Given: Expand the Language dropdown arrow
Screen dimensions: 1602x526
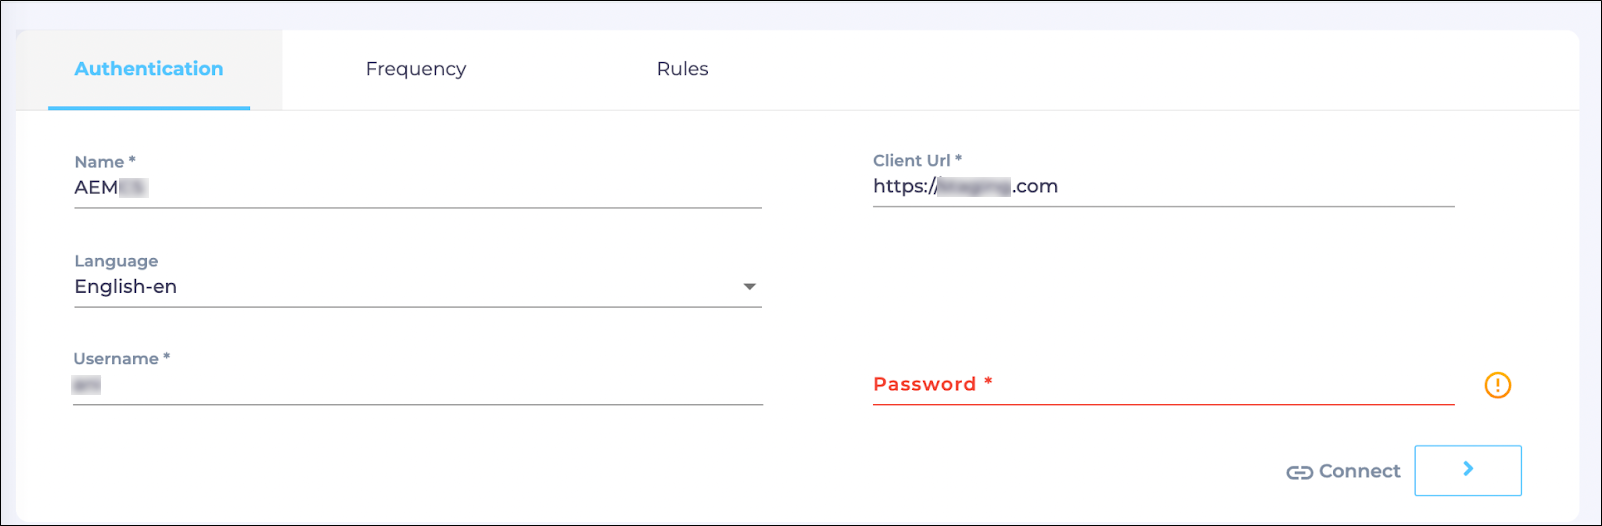Looking at the screenshot, I should point(749,287).
